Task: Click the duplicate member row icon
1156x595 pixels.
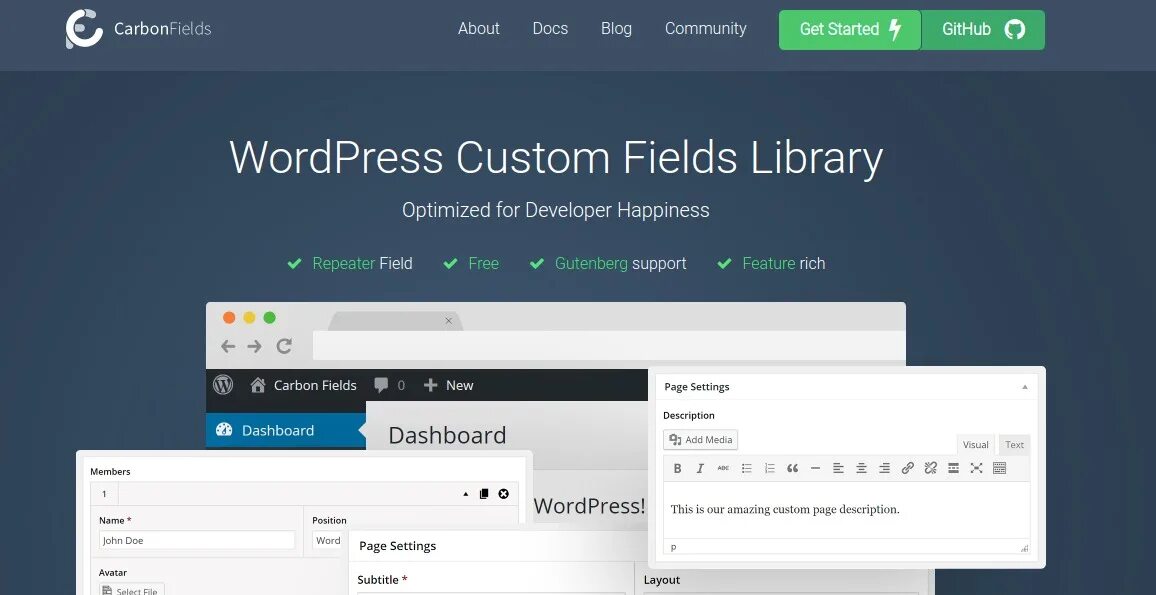Action: pos(484,494)
